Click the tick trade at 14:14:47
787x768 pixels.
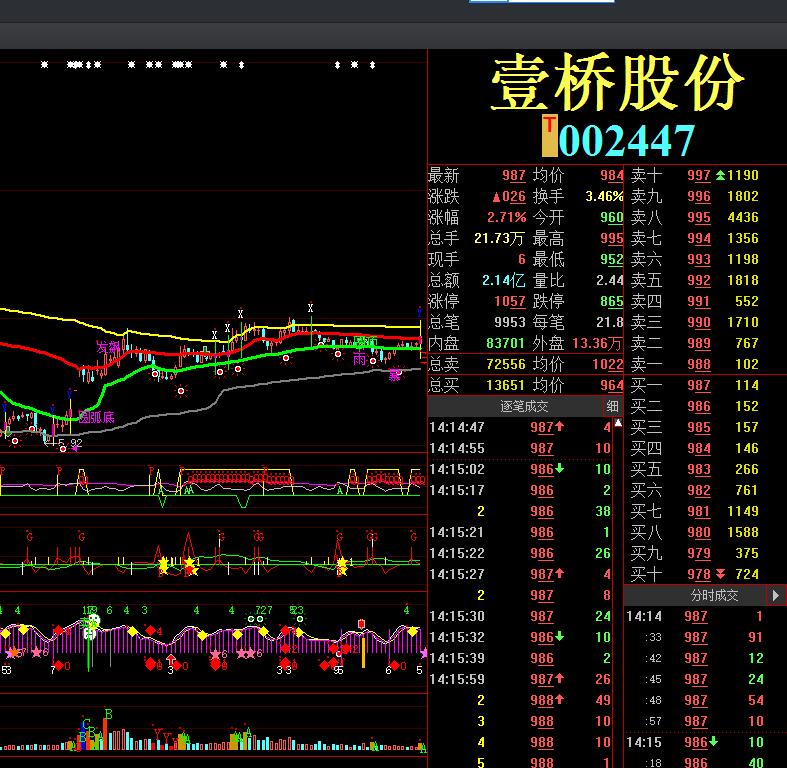pyautogui.click(x=520, y=427)
